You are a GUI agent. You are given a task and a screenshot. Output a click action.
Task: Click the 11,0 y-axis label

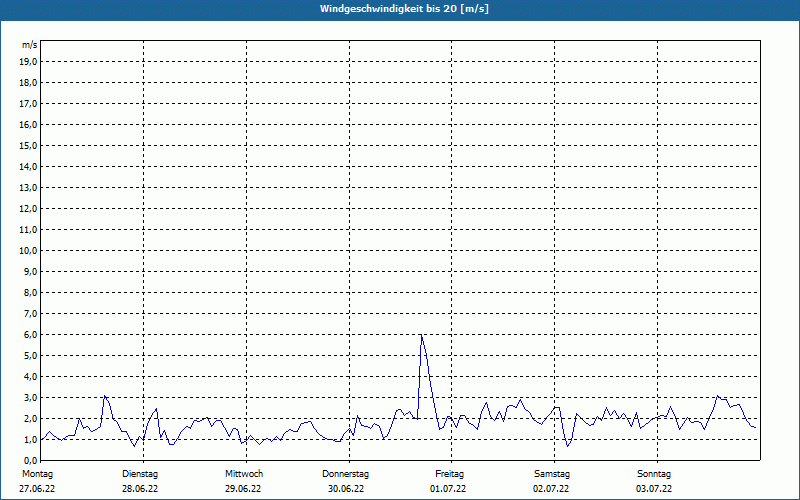click(28, 230)
